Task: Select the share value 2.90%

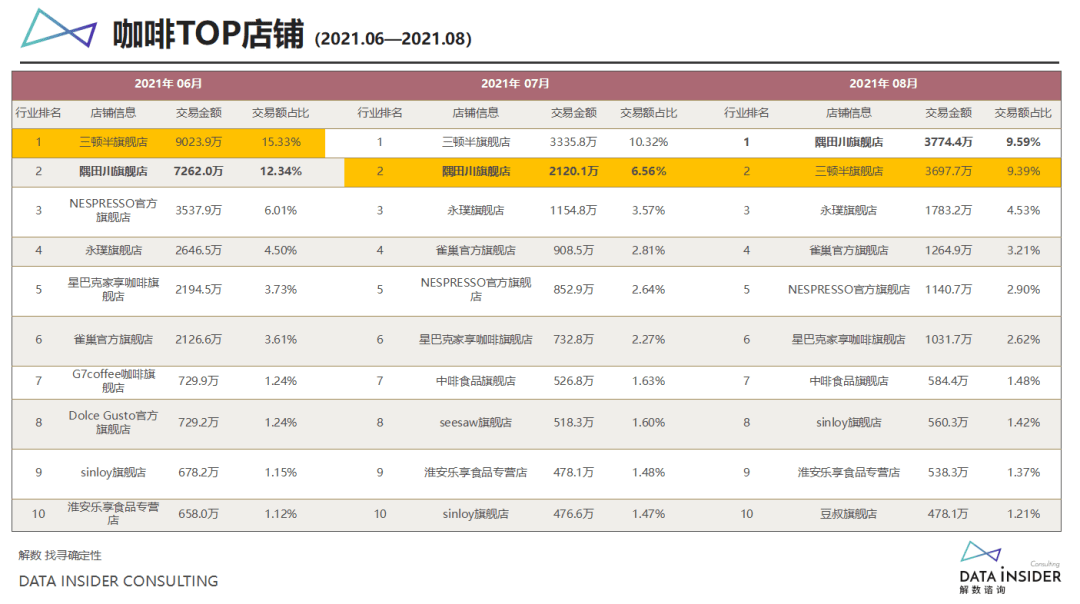Action: click(x=1023, y=289)
